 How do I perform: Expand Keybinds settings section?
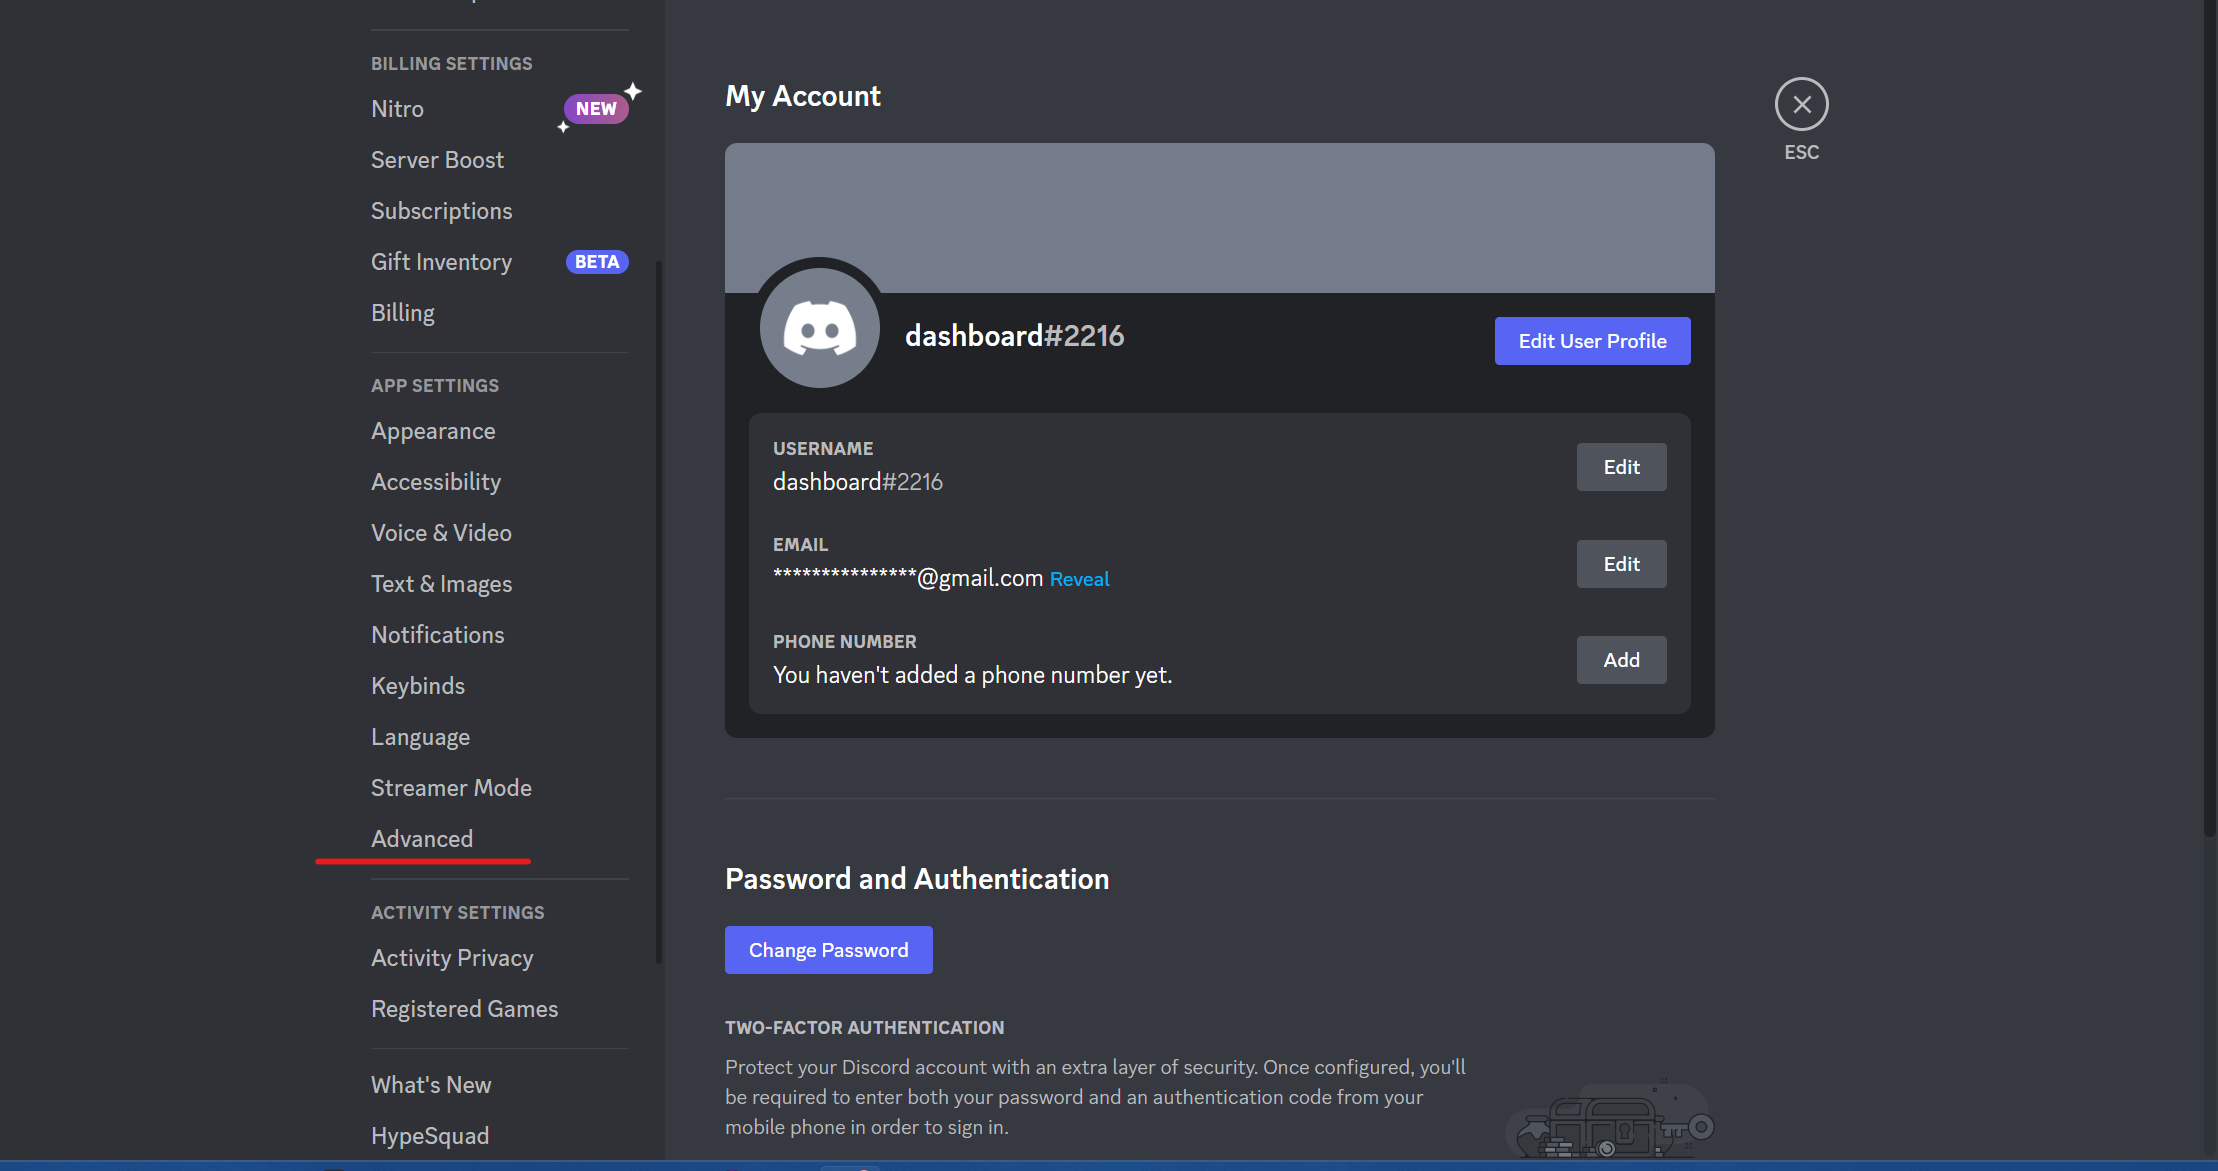(x=417, y=685)
